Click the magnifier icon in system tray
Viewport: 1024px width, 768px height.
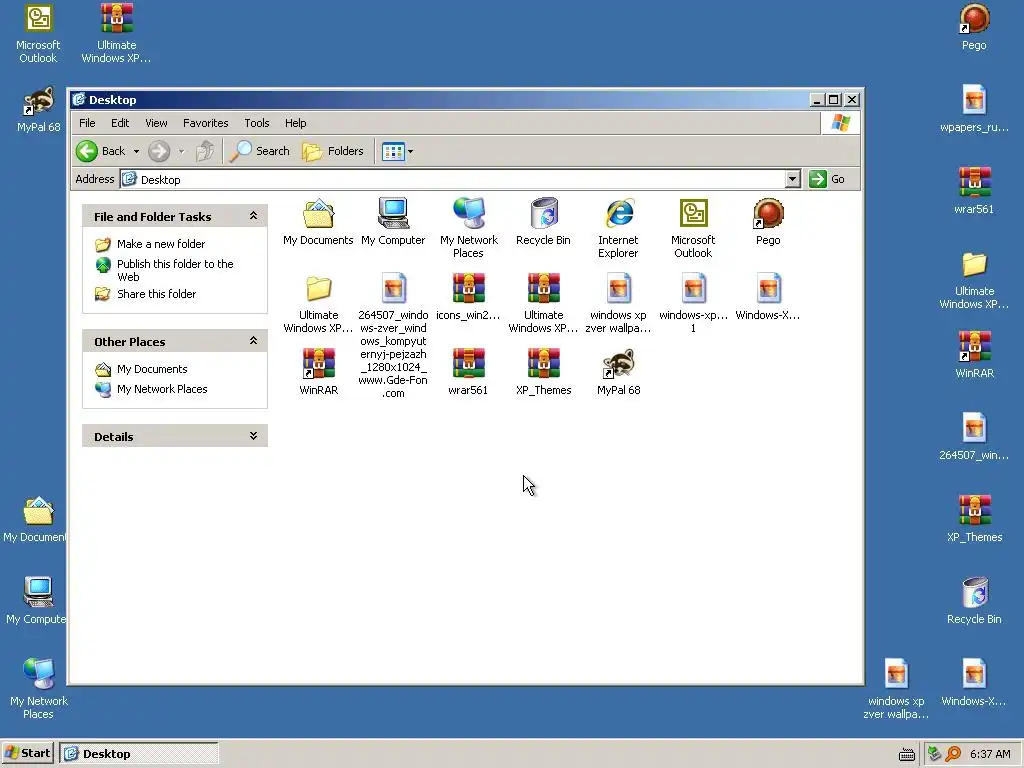[x=953, y=754]
